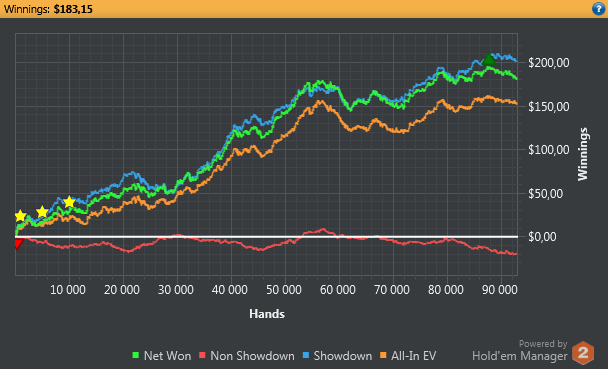Click the Hands x-axis title
This screenshot has width=608, height=369.
coord(267,314)
